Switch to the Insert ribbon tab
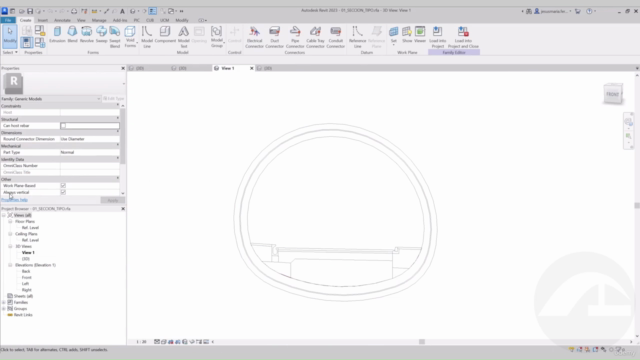640x360 pixels. click(x=42, y=20)
